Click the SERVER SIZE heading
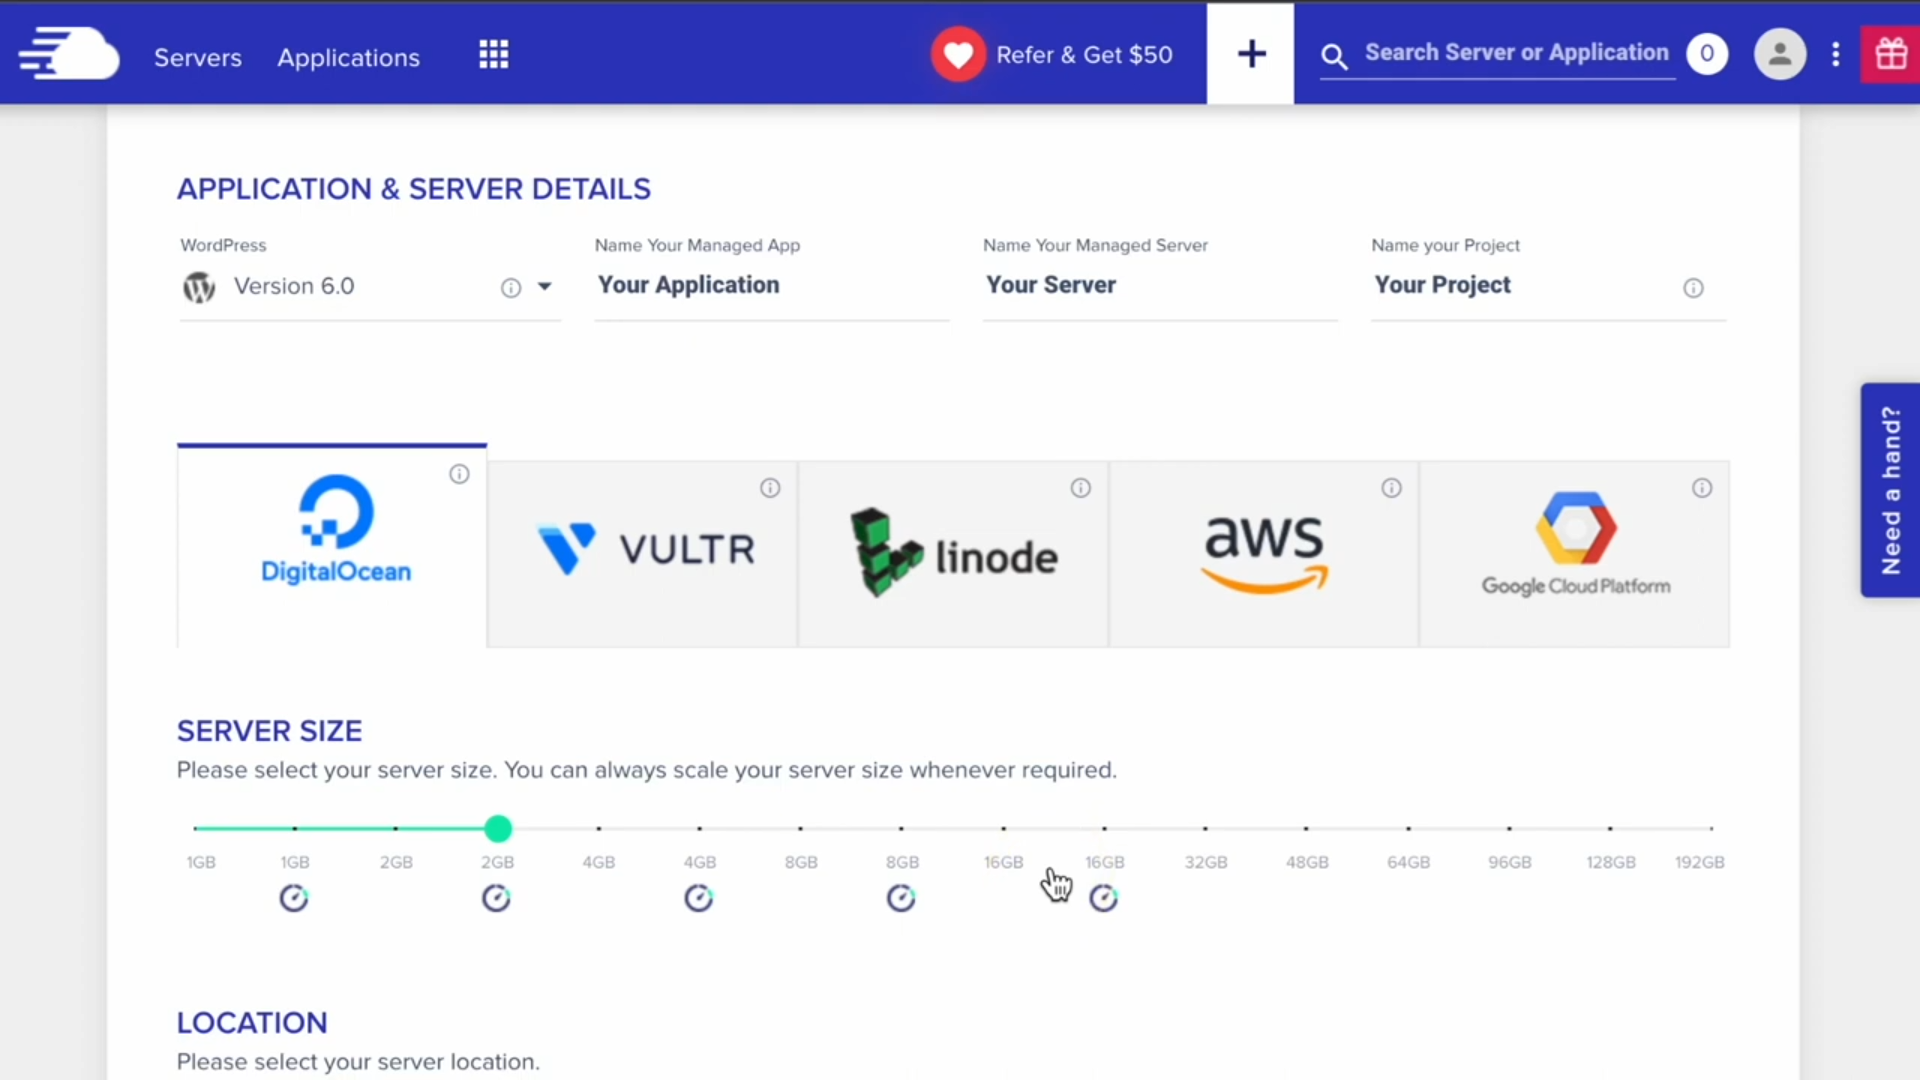1920x1080 pixels. click(269, 731)
